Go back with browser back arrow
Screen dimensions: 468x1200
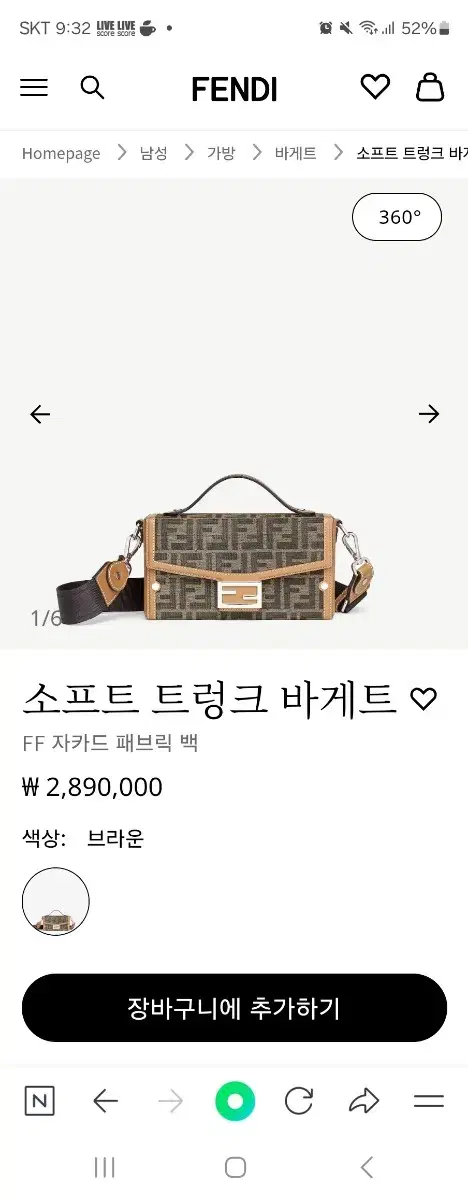pyautogui.click(x=105, y=1102)
